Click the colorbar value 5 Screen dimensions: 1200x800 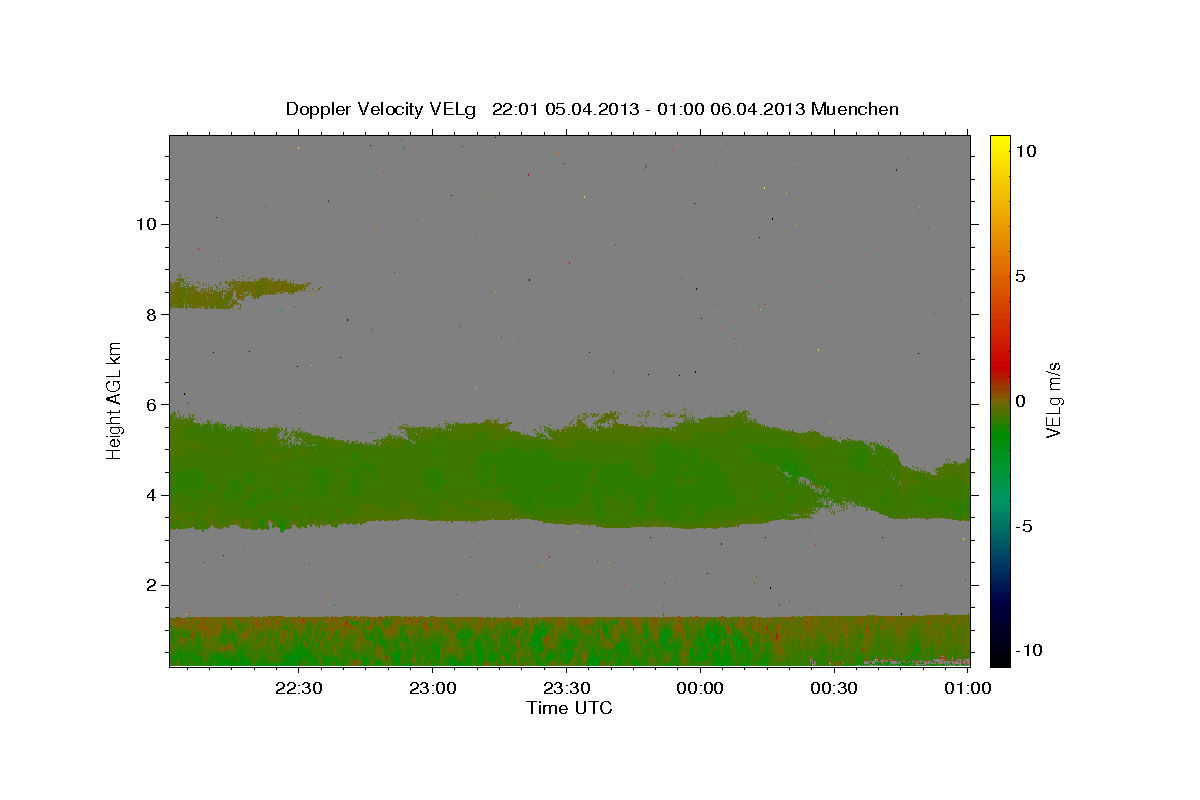[x=1020, y=276]
